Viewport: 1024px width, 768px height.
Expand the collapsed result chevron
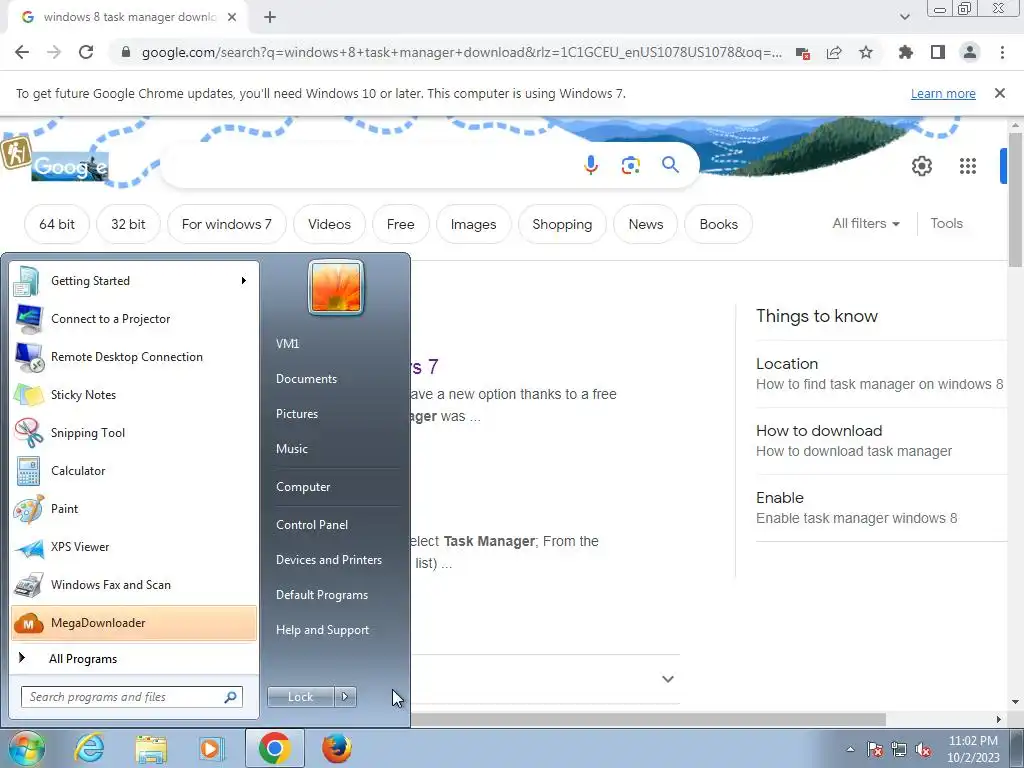[667, 679]
